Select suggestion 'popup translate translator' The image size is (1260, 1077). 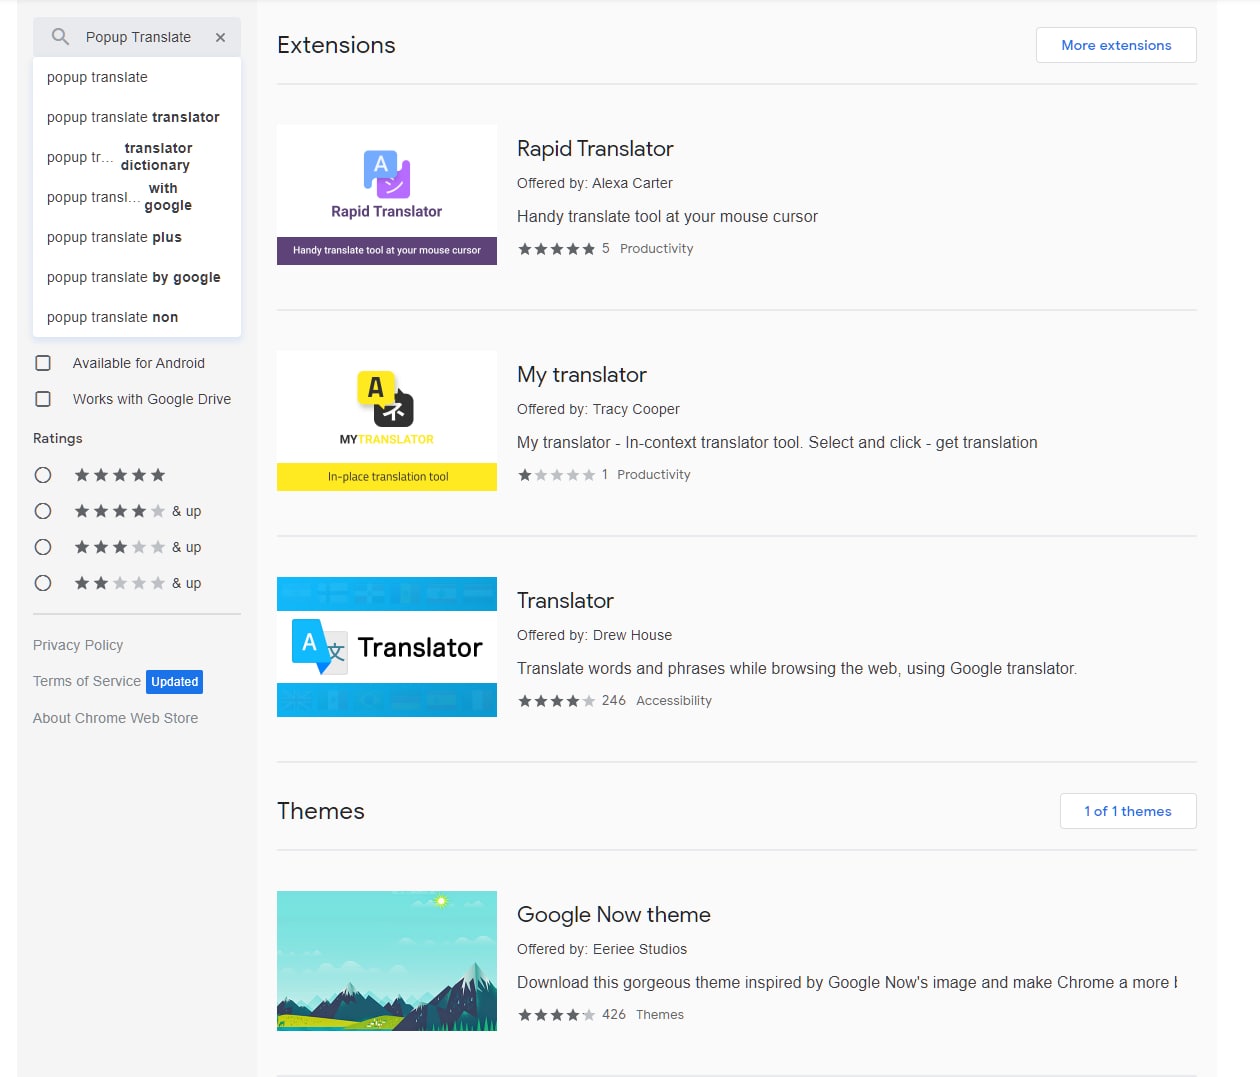(137, 117)
